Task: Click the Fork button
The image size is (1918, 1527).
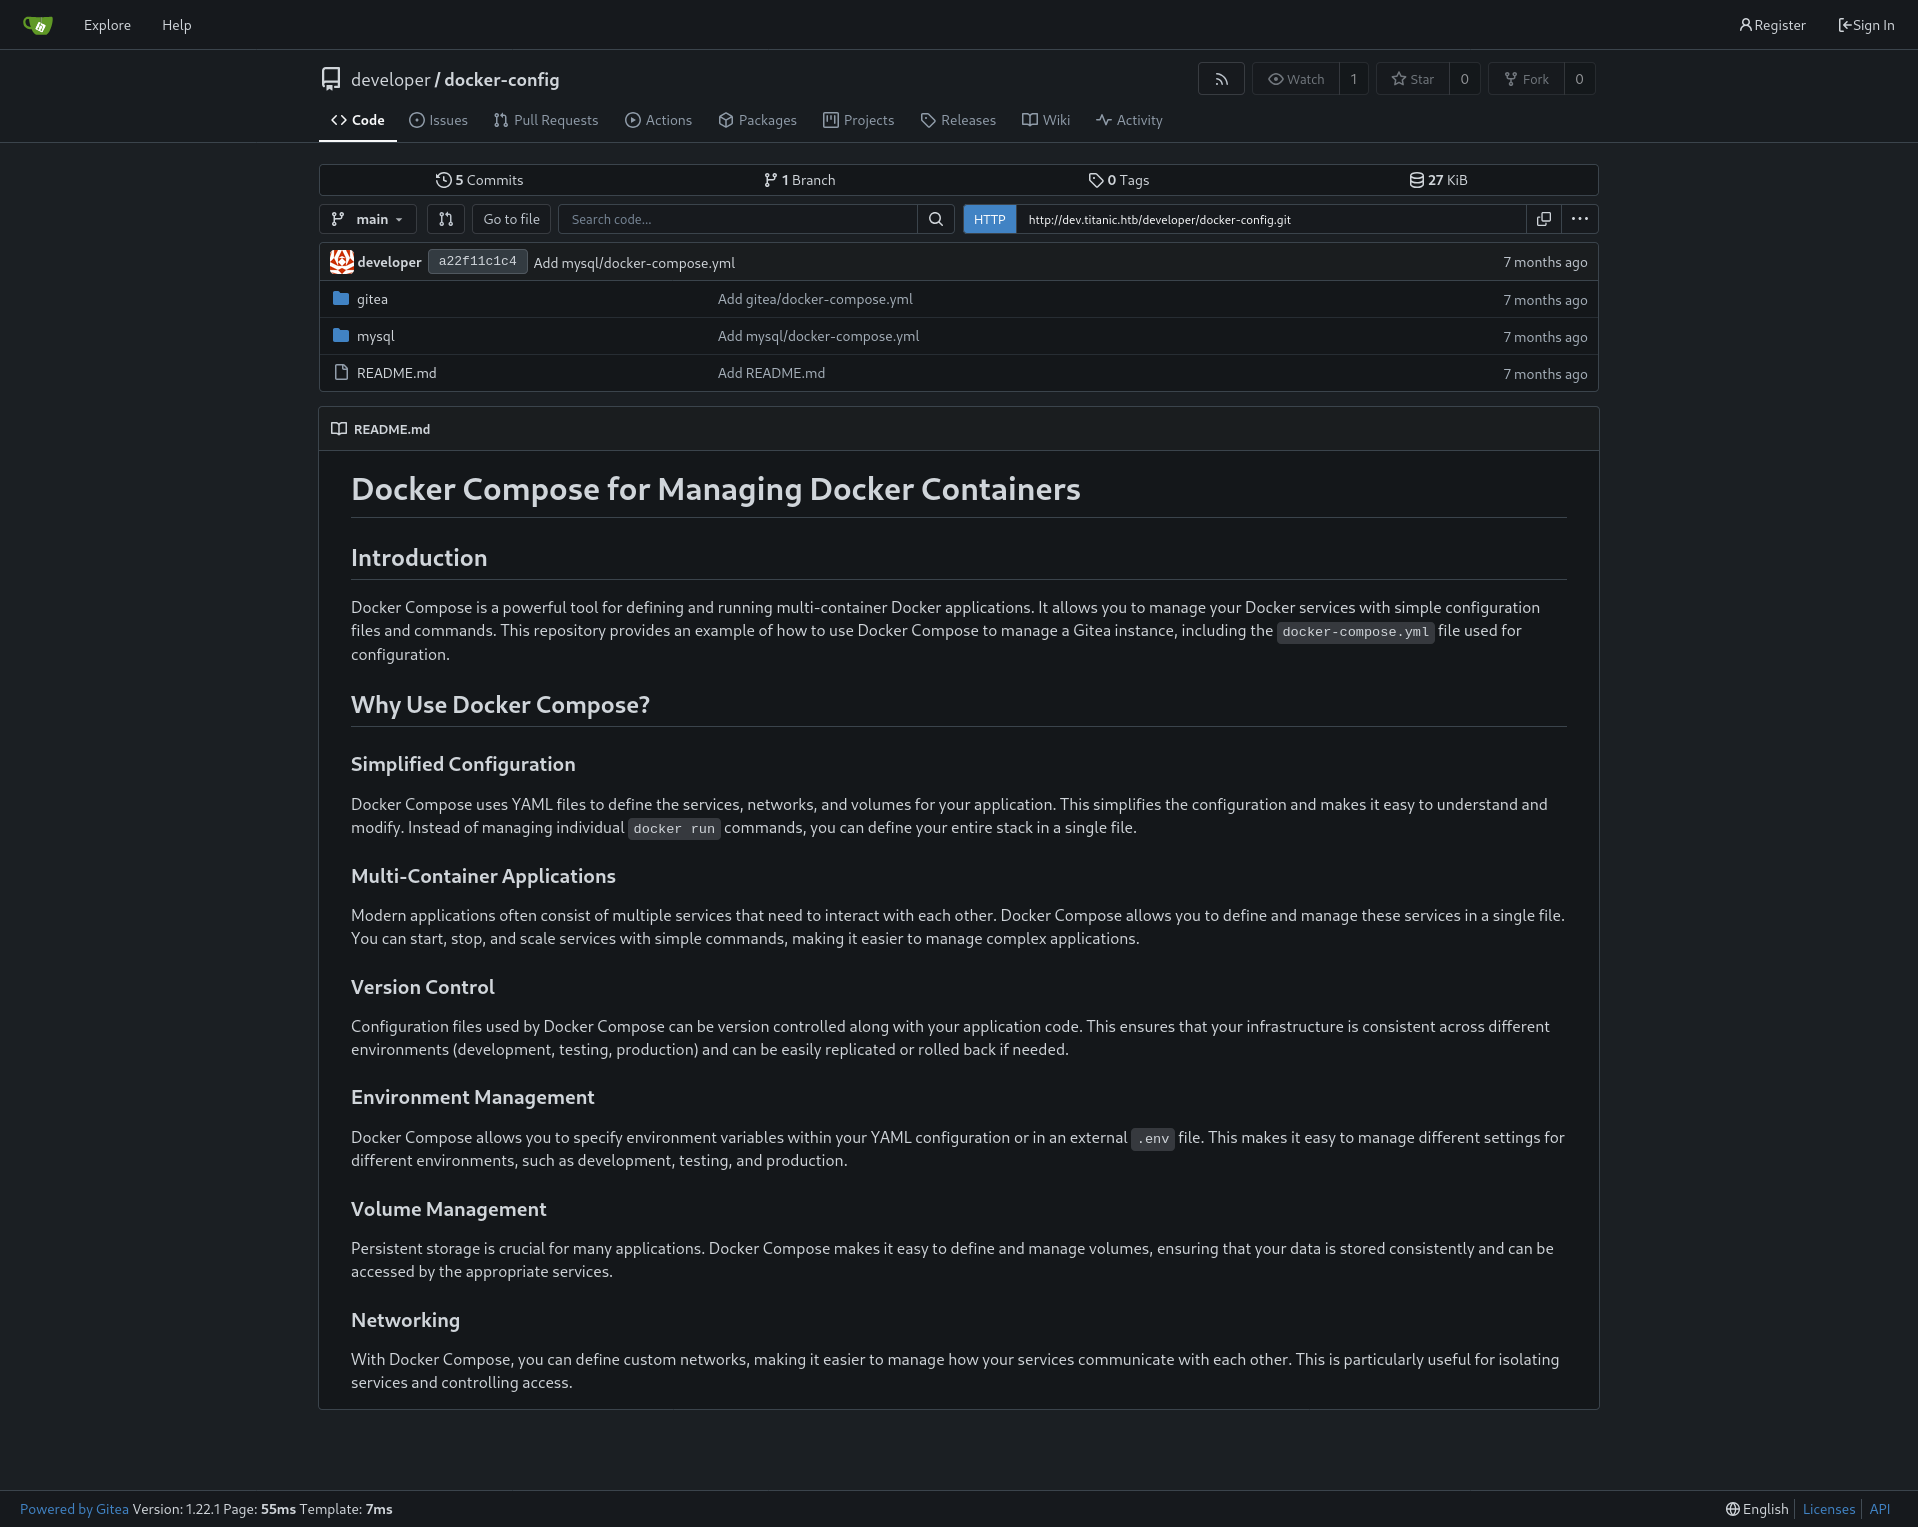Action: [1526, 79]
